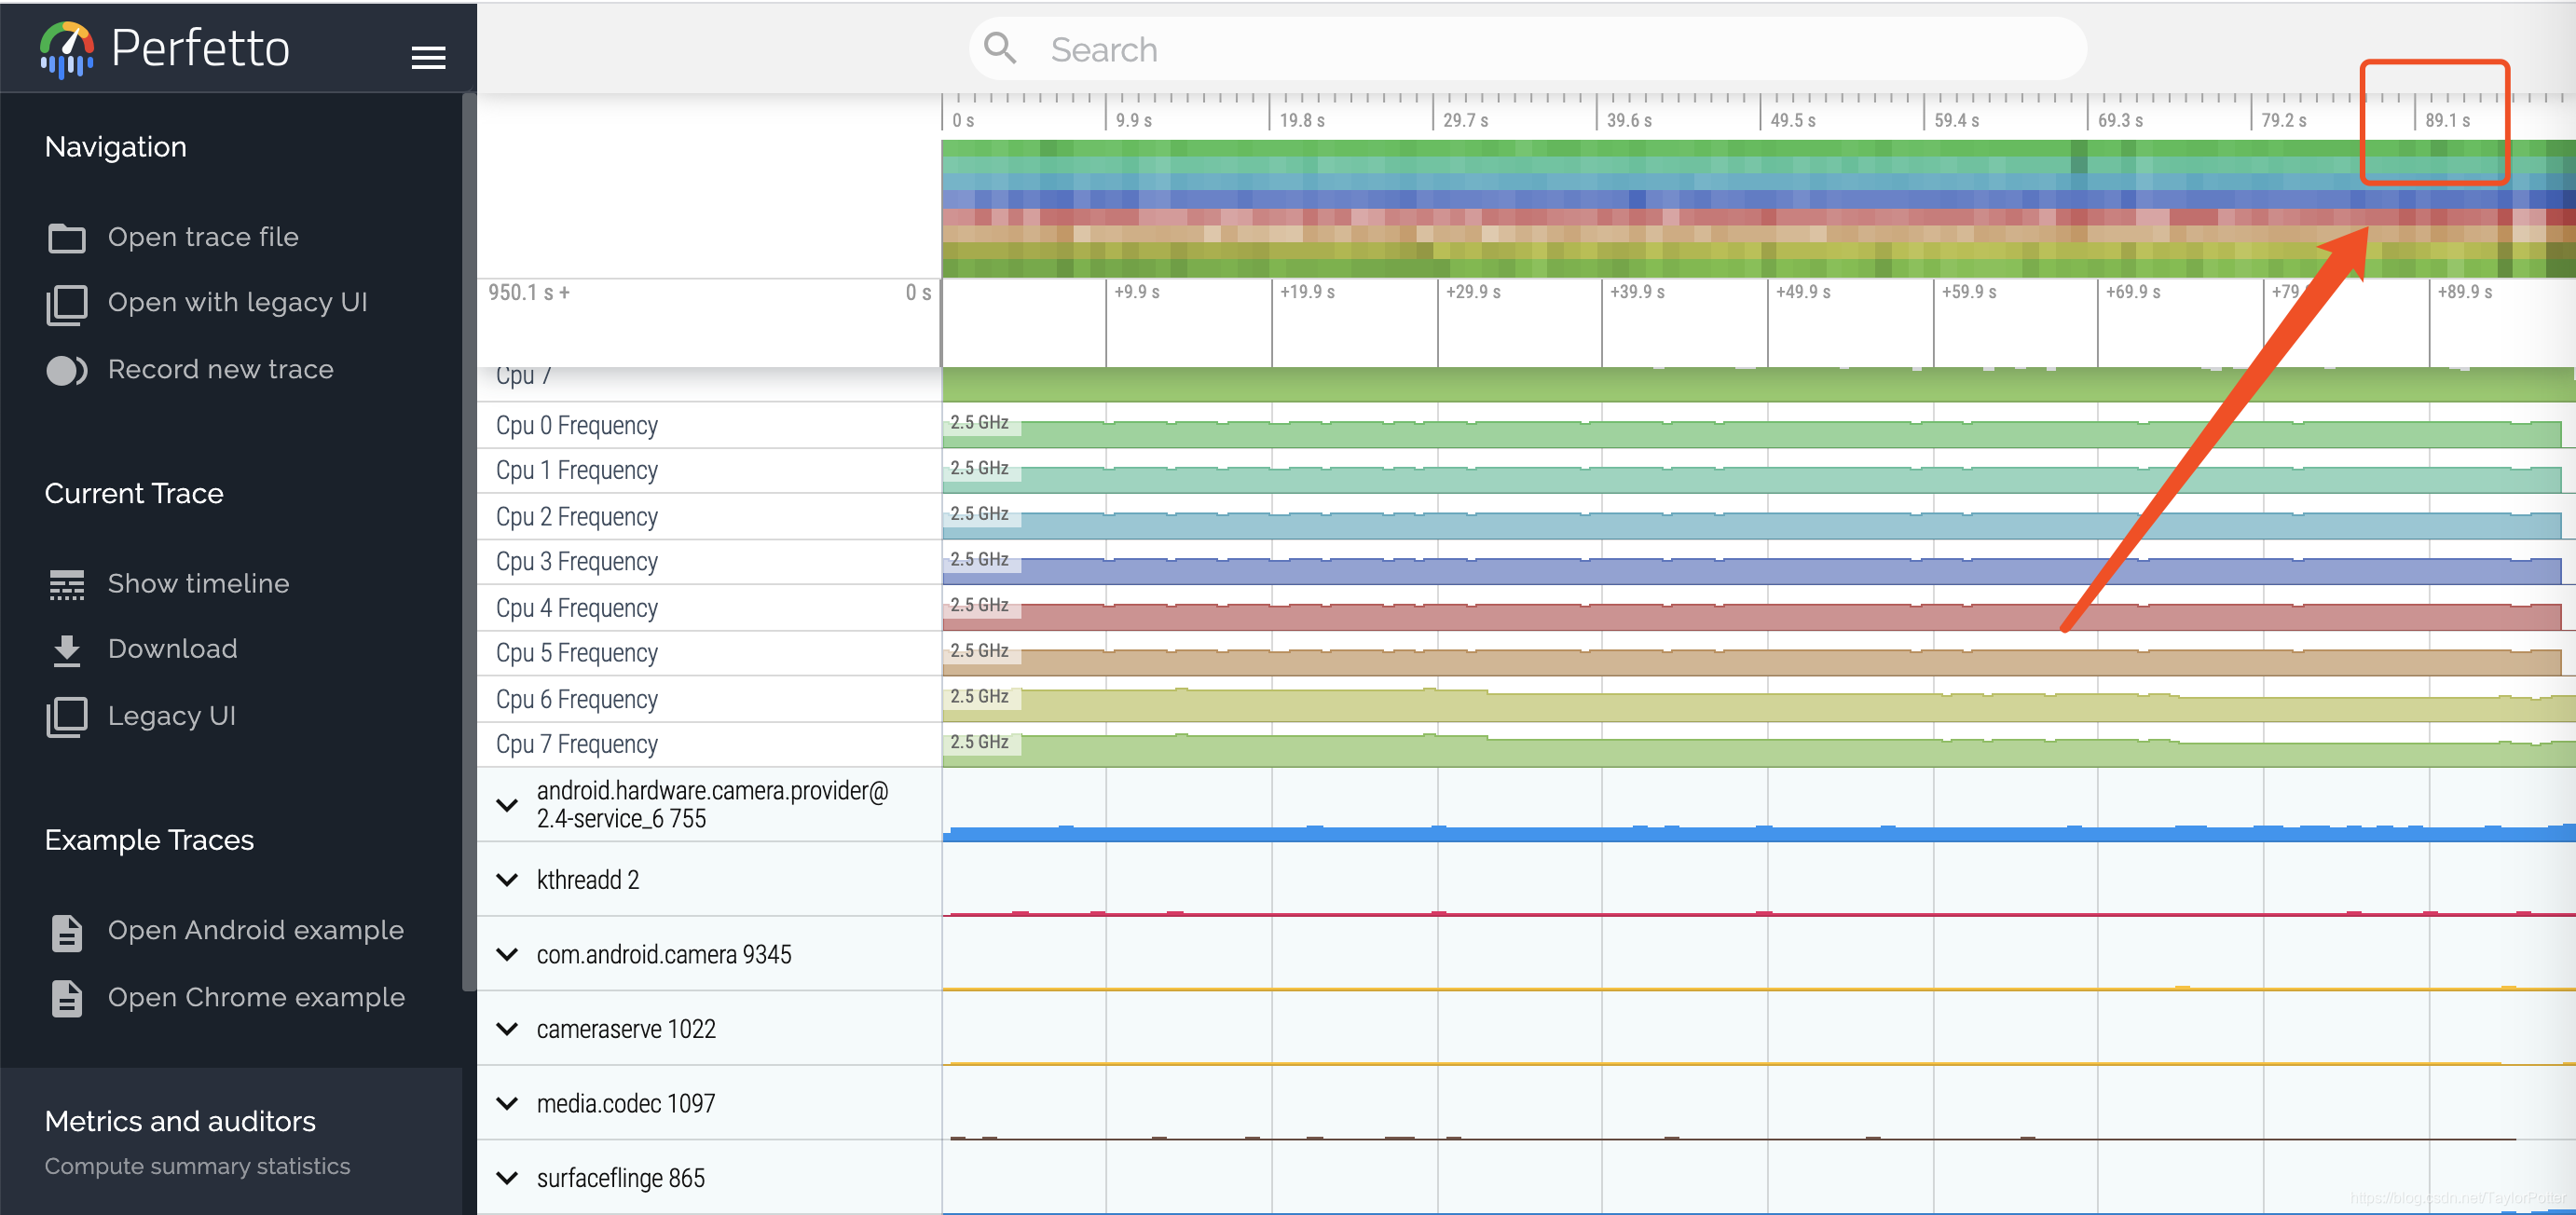
Task: Click the Open Chrome example document icon
Action: pos(67,998)
